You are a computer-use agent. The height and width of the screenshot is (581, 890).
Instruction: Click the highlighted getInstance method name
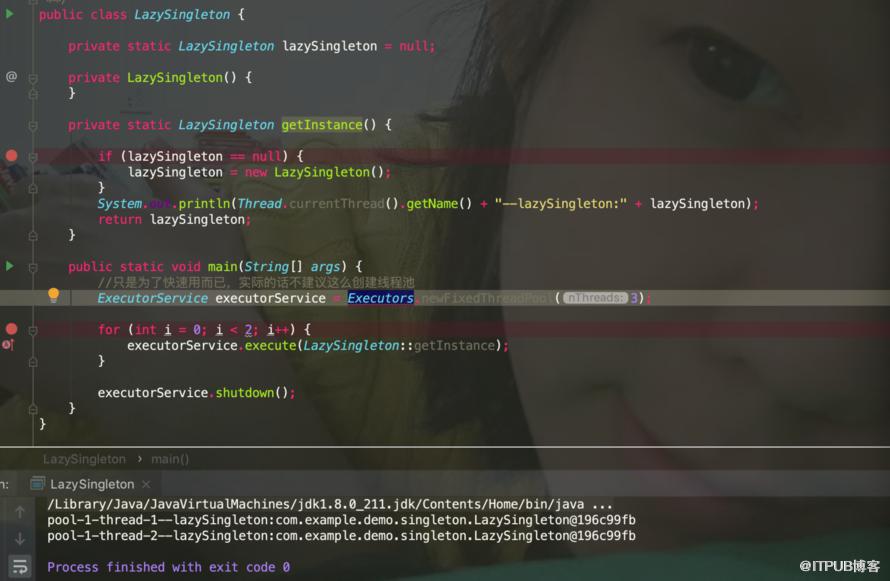[322, 124]
